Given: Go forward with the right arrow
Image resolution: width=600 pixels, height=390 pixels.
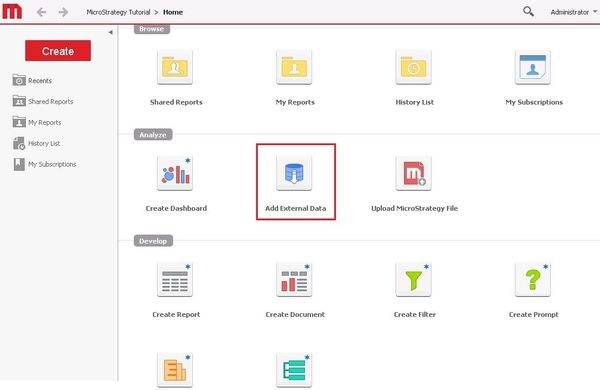Looking at the screenshot, I should 64,12.
